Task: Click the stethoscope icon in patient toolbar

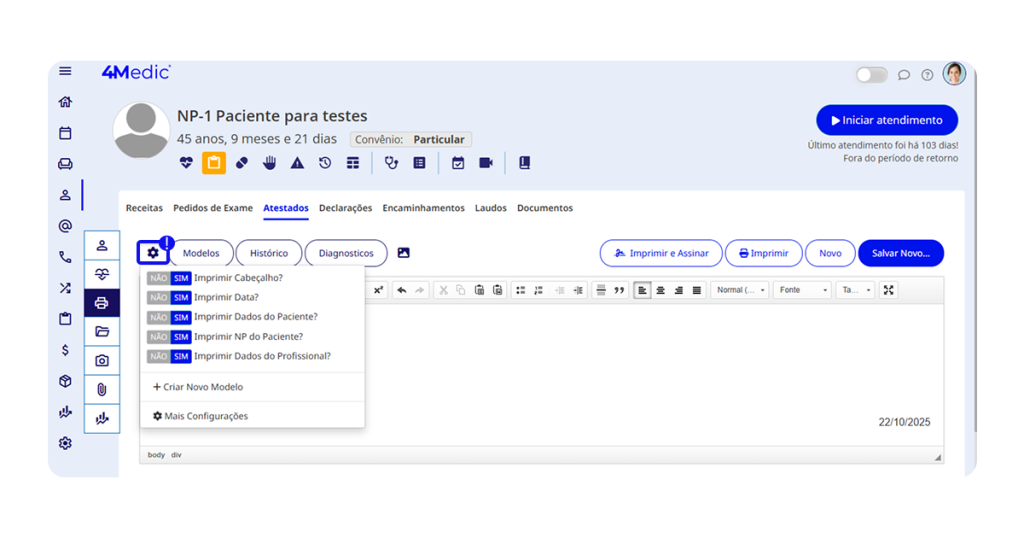Action: coord(391,163)
